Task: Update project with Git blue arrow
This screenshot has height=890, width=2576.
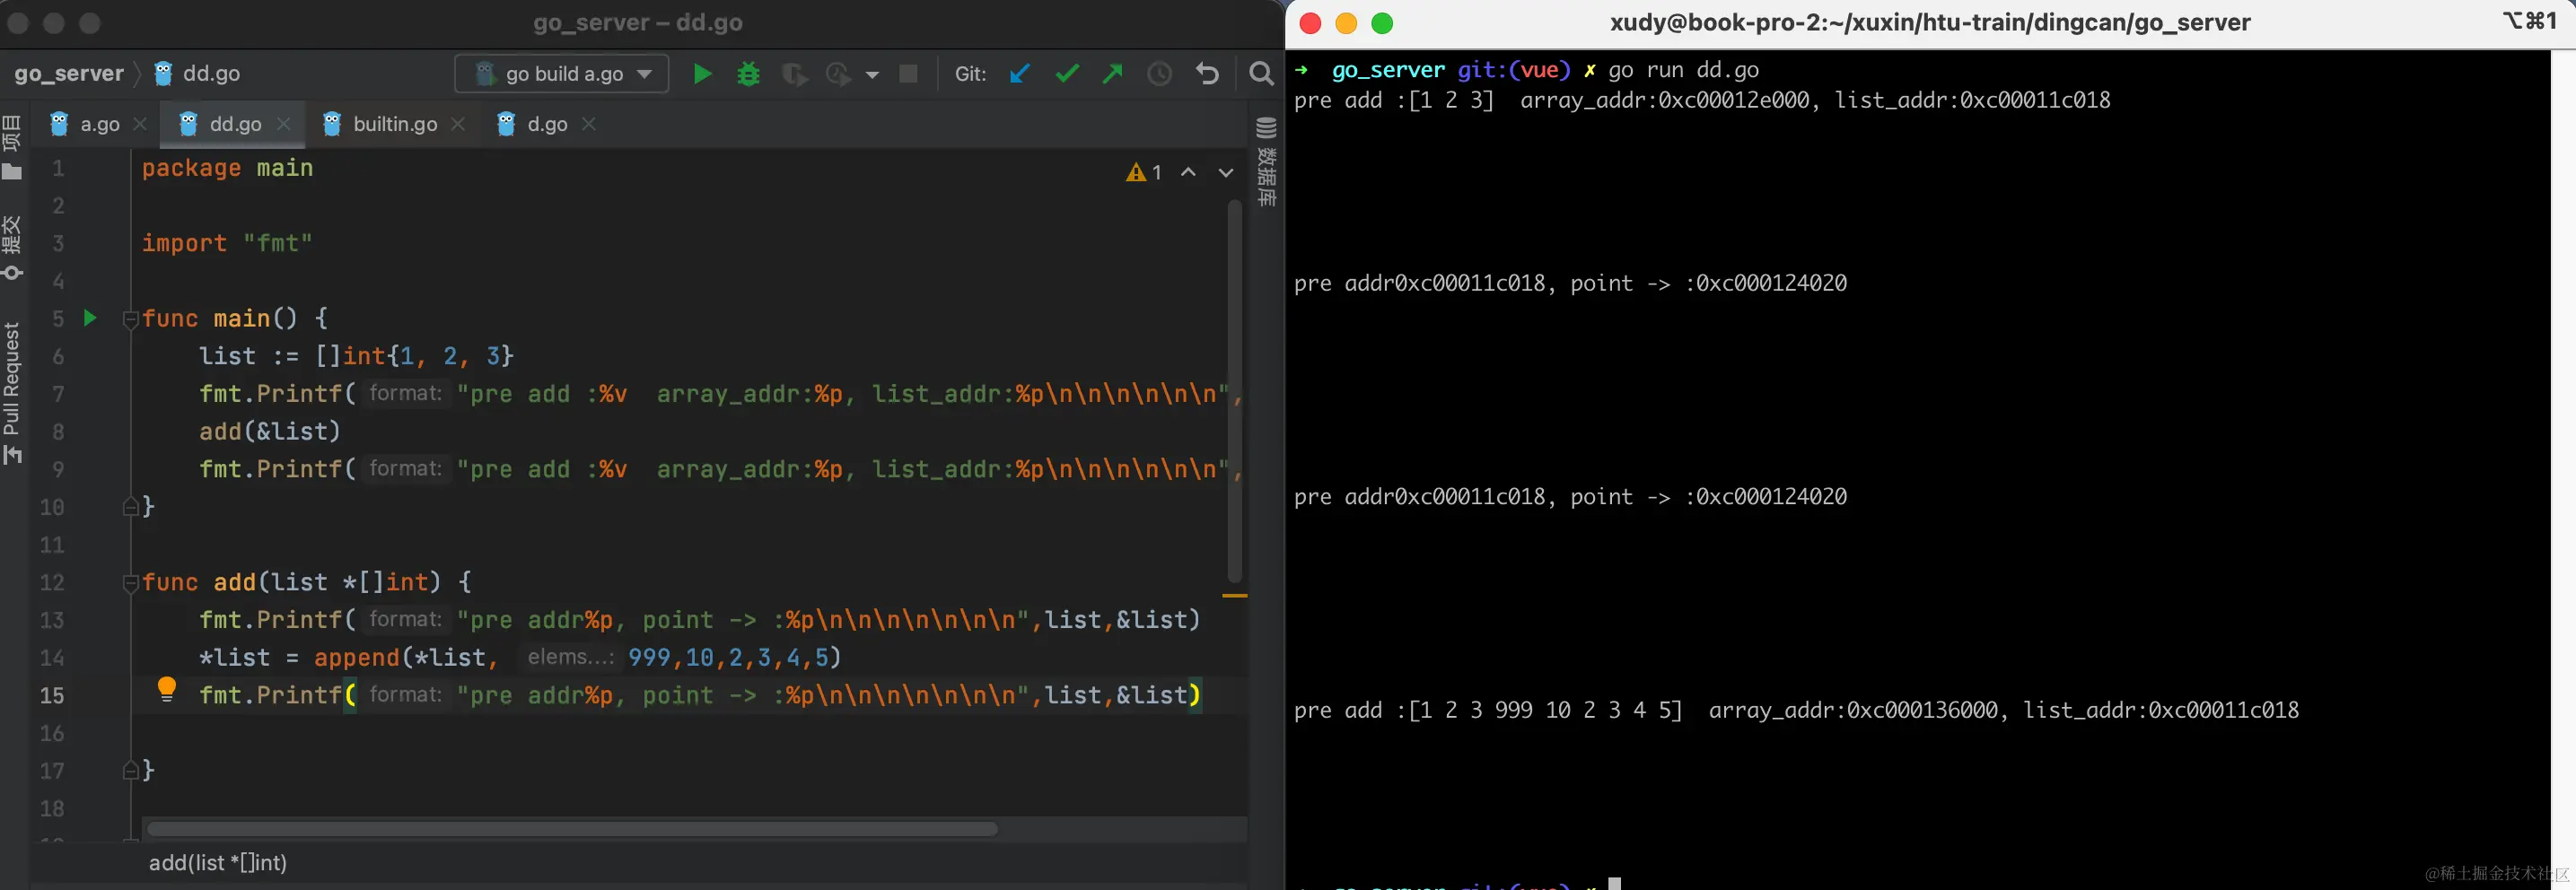Action: point(1020,74)
